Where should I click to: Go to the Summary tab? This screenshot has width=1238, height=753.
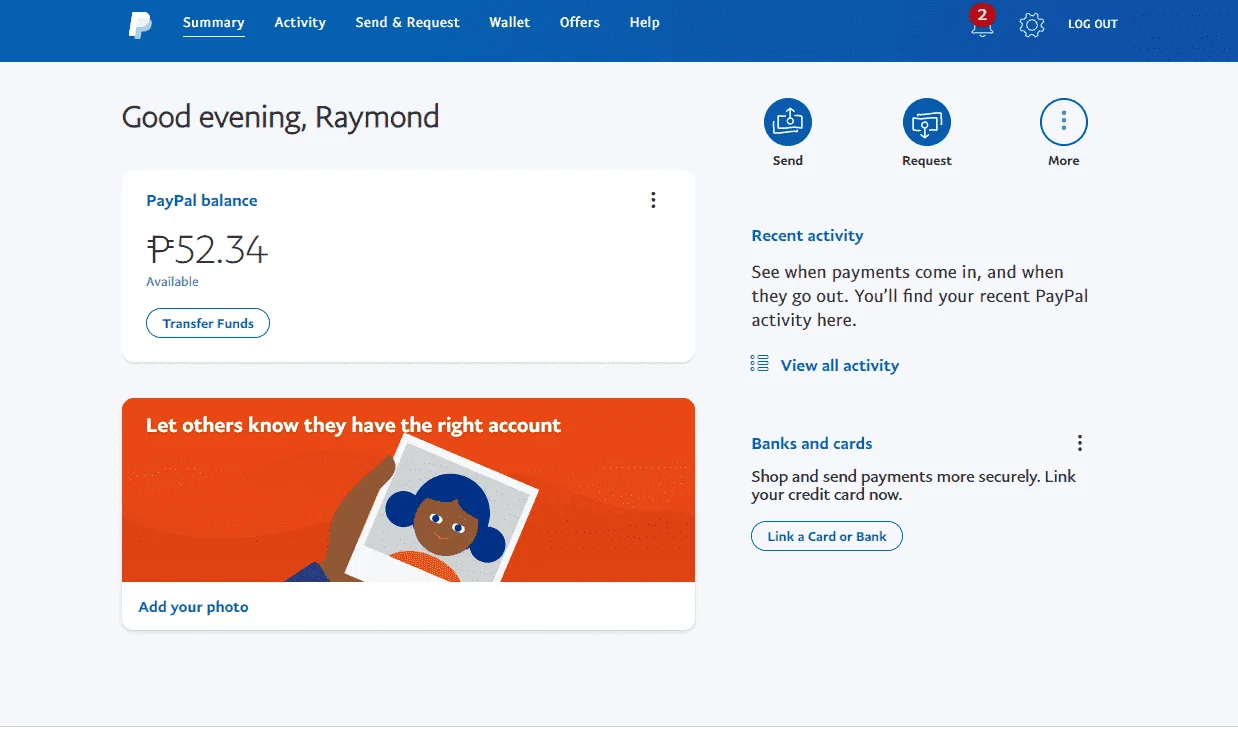click(214, 22)
